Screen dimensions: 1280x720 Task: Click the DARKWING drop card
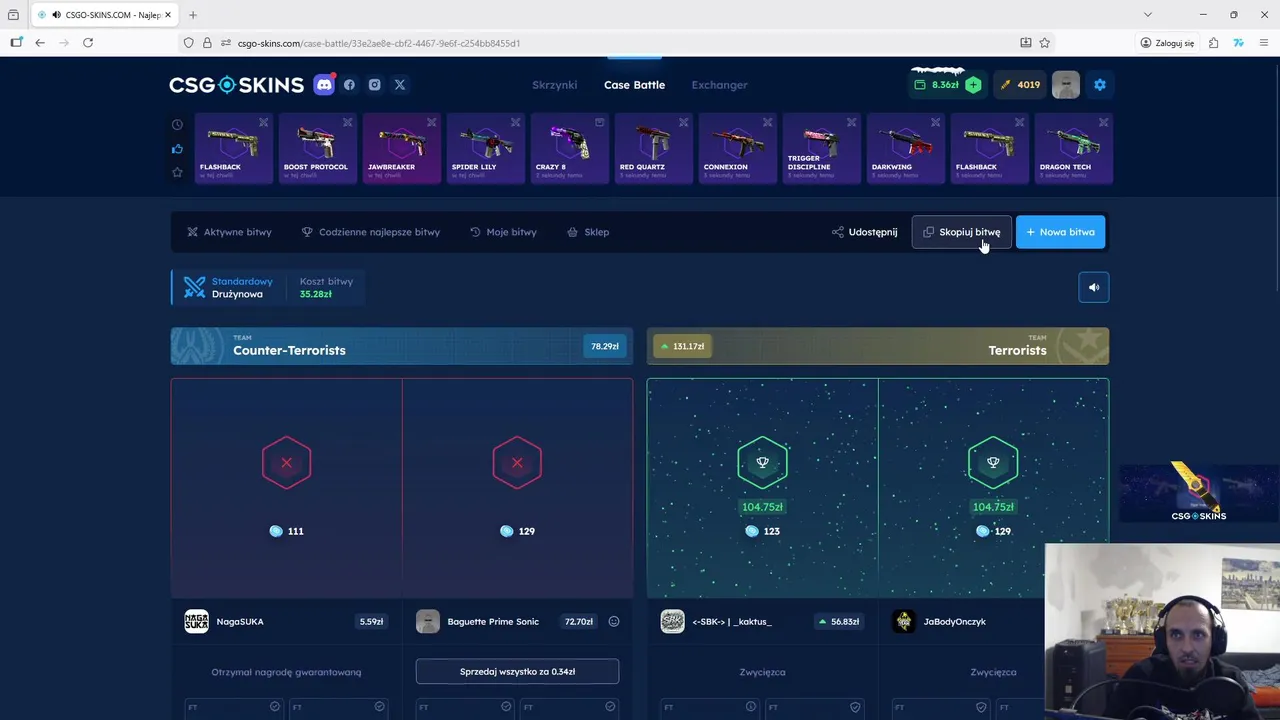905,149
